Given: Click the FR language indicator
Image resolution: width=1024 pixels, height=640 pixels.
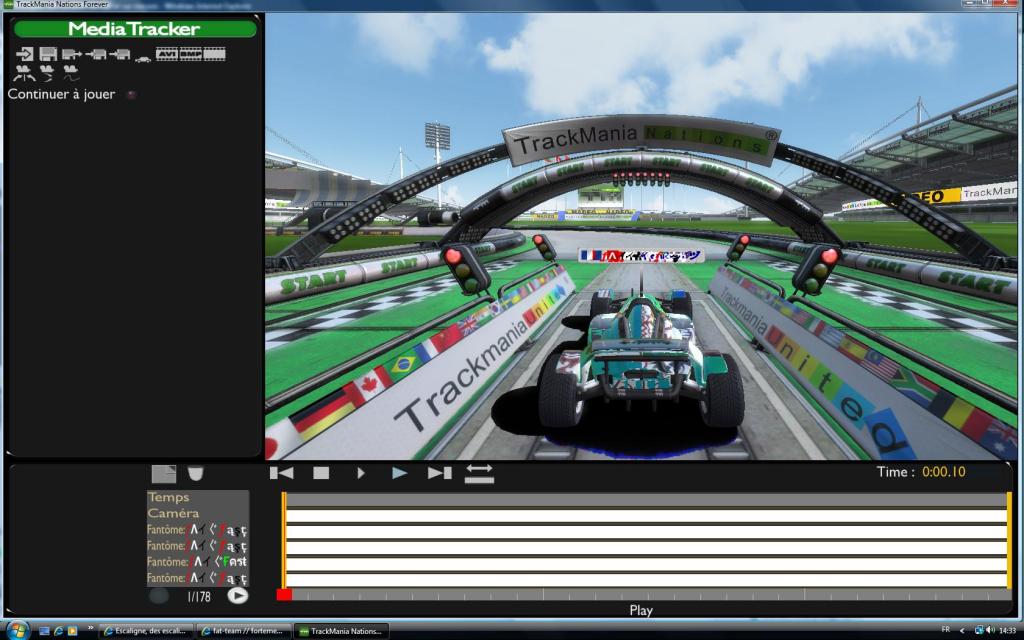Looking at the screenshot, I should coord(946,630).
